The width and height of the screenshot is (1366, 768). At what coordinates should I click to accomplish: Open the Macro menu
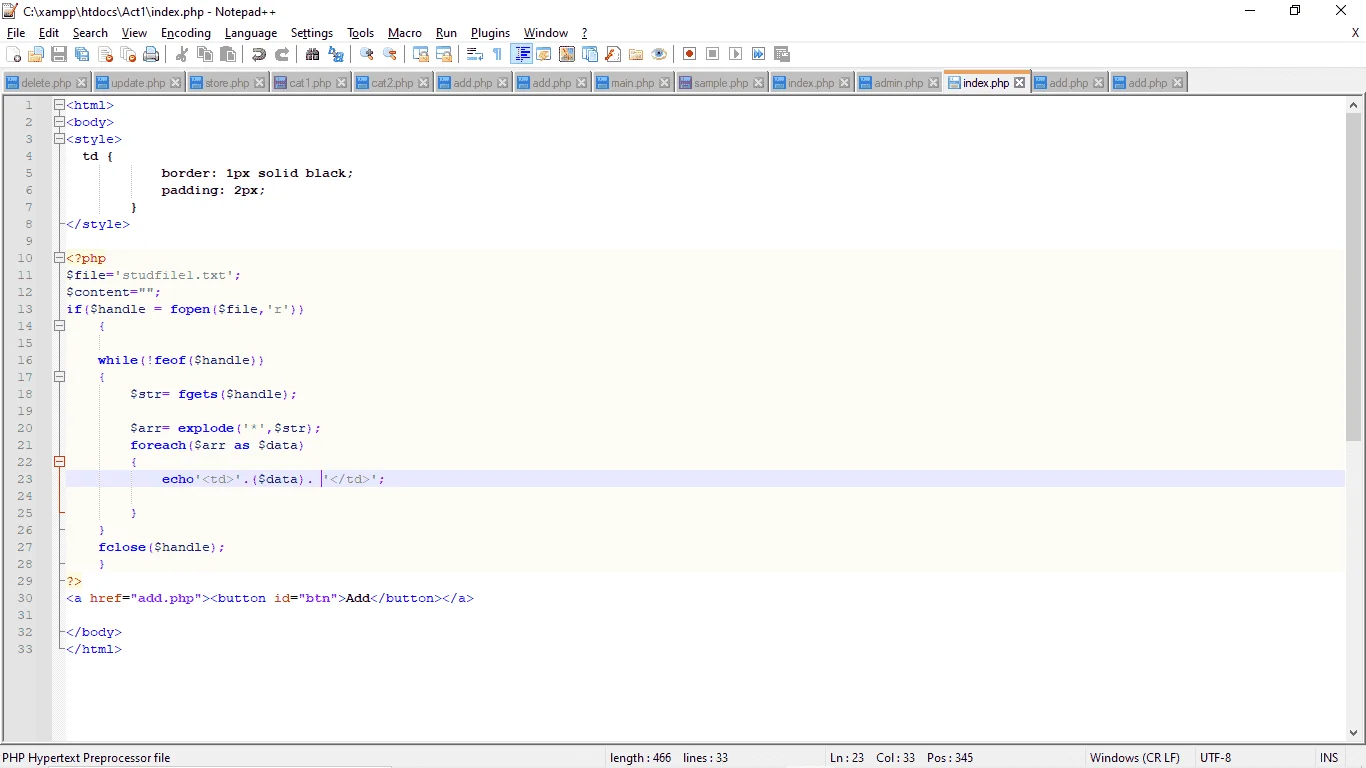[405, 33]
